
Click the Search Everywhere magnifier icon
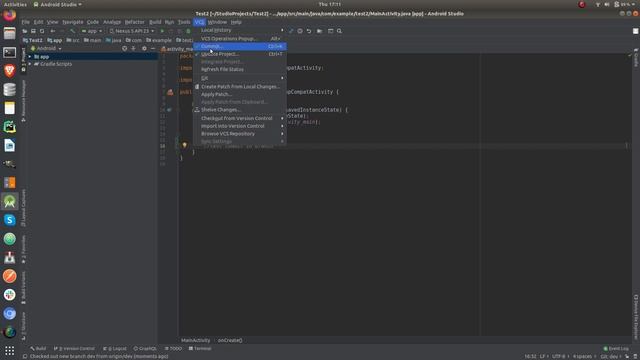[339, 31]
